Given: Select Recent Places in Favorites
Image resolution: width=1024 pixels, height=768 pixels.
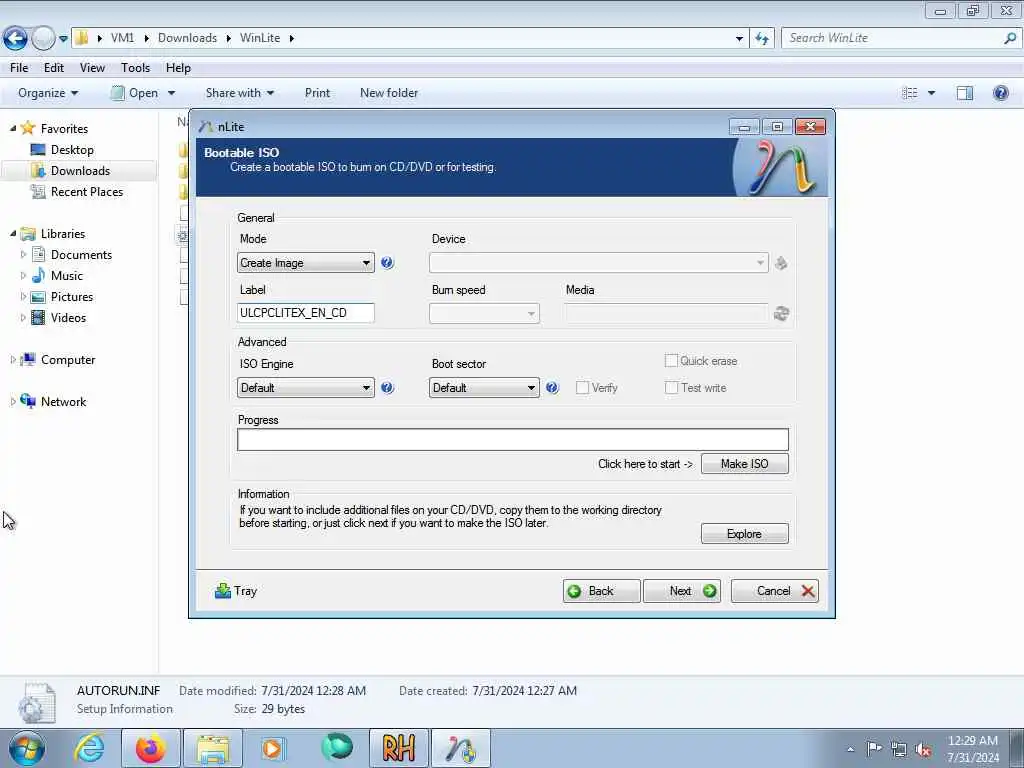Looking at the screenshot, I should pos(86,191).
